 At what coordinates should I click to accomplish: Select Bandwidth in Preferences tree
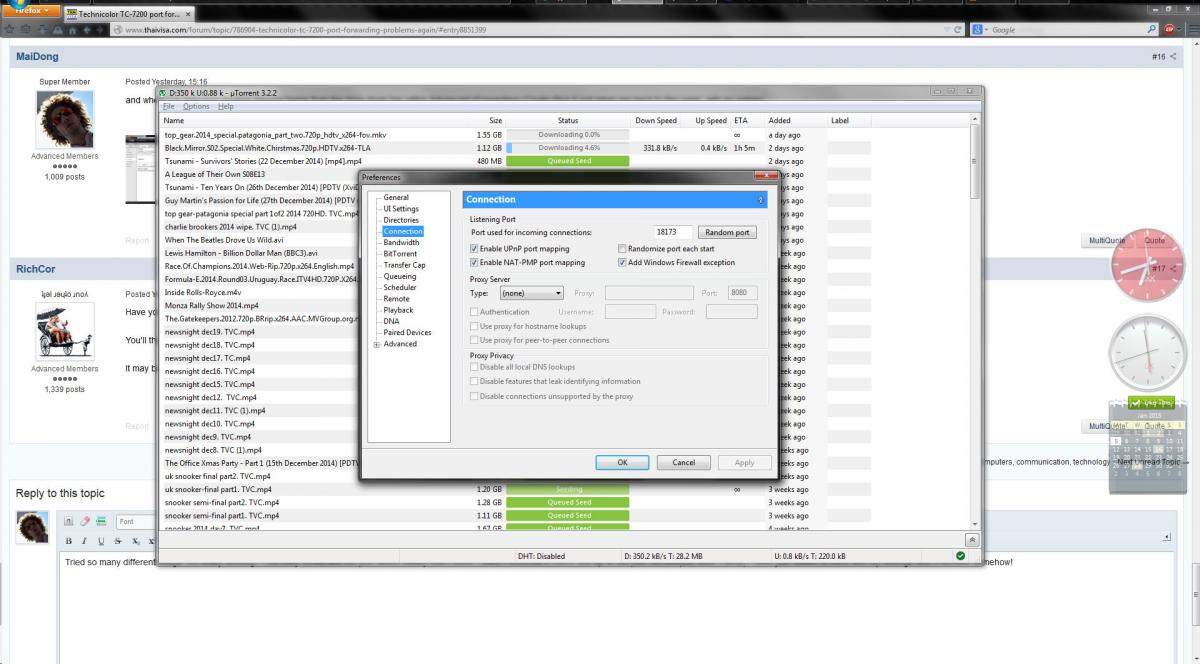(401, 242)
